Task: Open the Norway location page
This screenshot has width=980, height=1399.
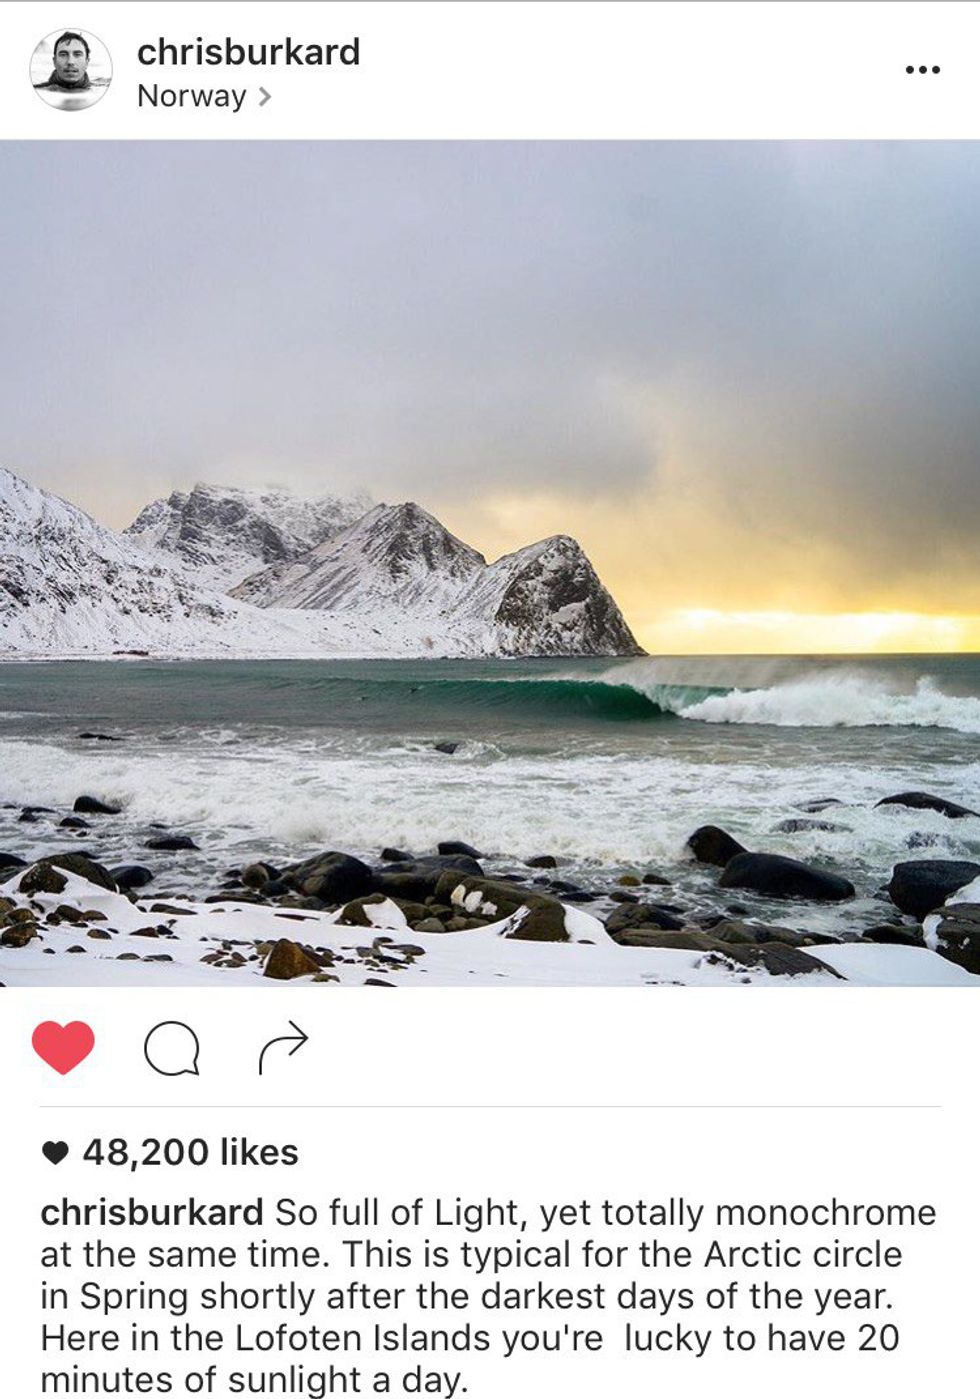Action: click(x=192, y=96)
